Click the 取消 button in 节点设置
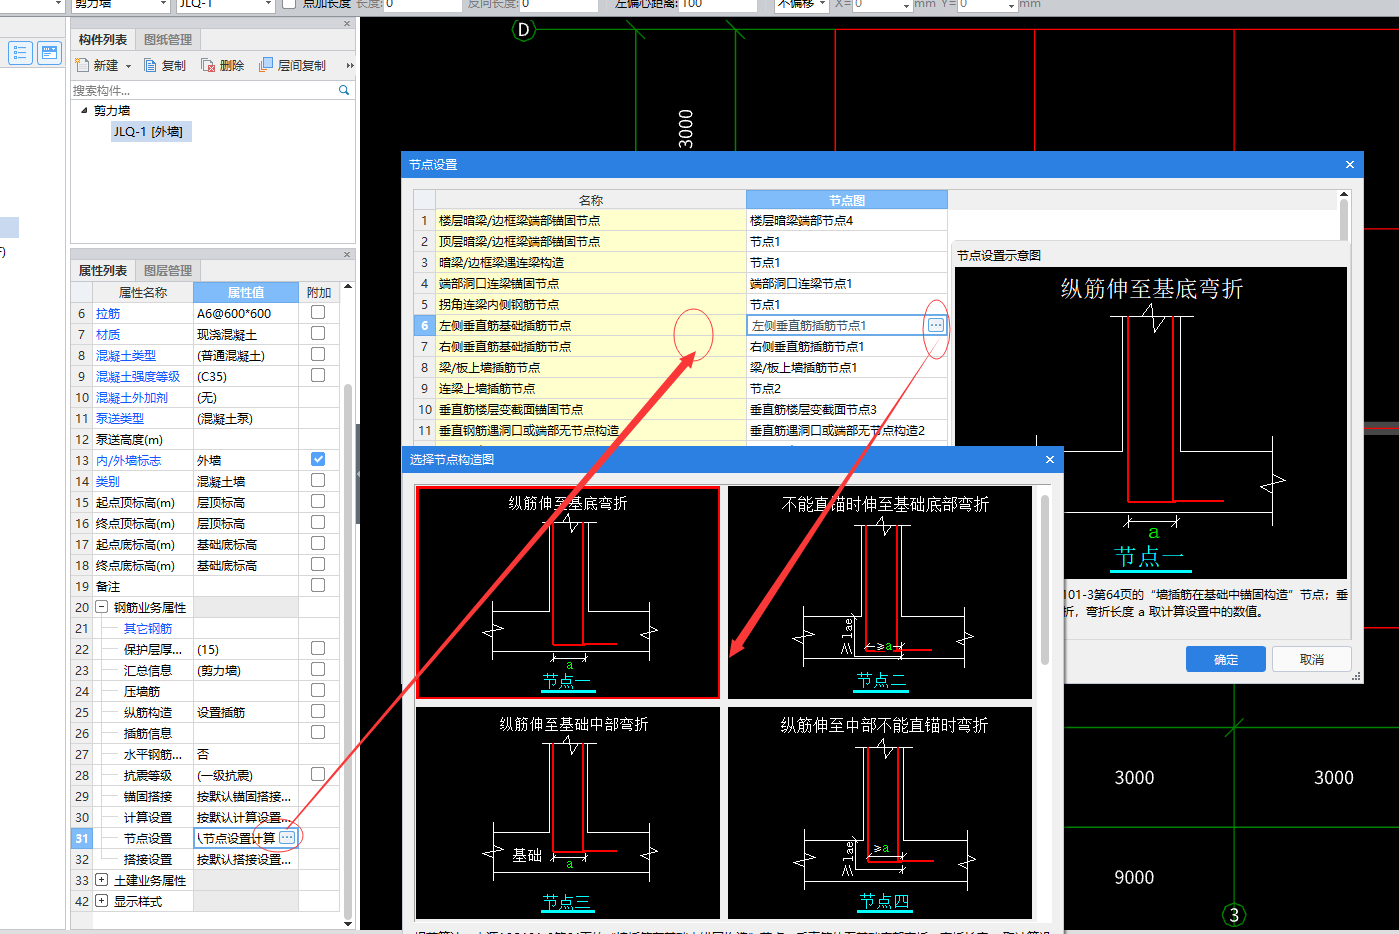Screen dimensions: 1399x934 click(1312, 659)
